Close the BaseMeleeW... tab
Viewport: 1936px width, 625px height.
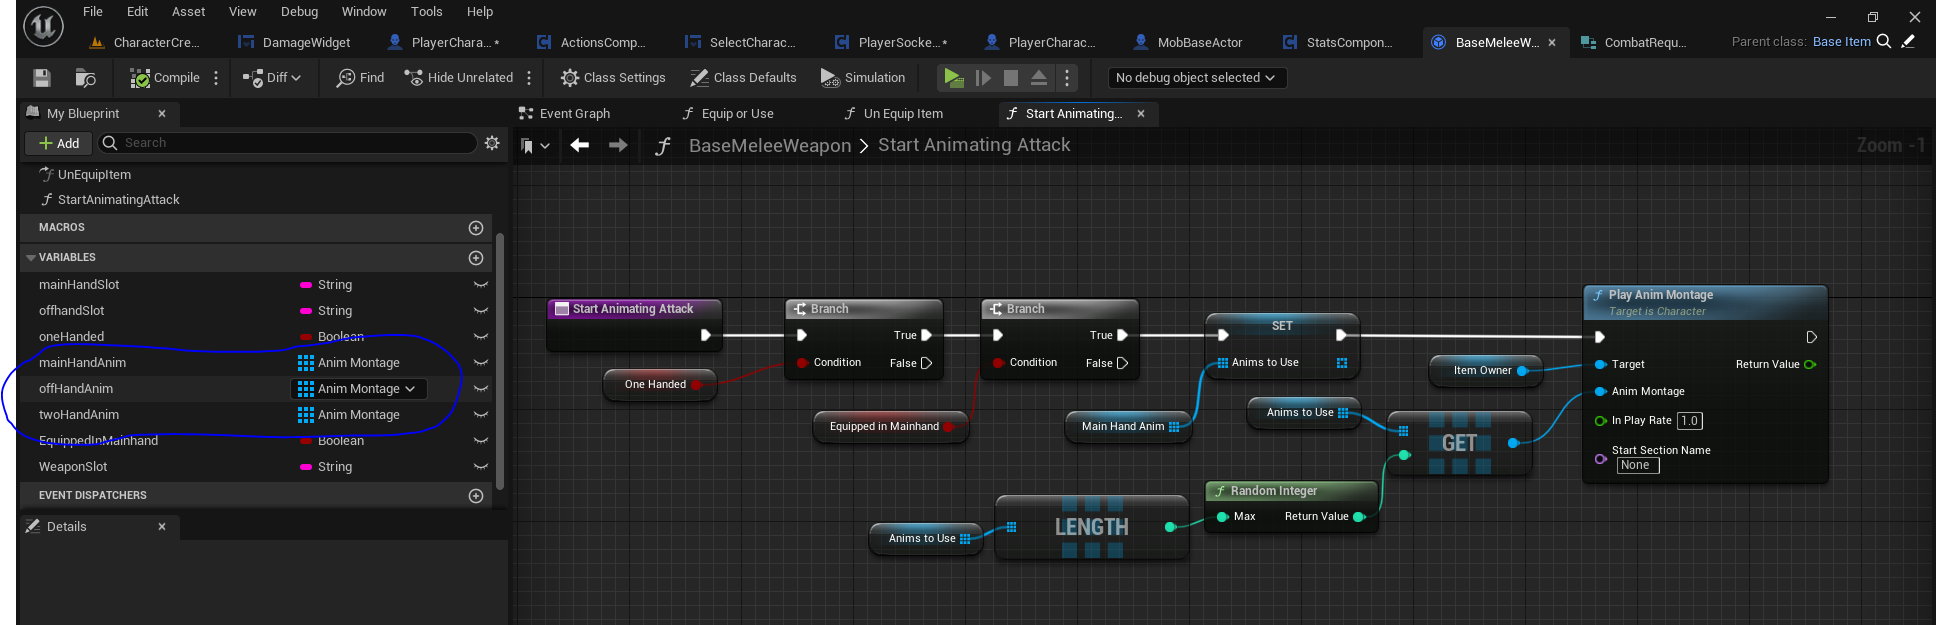(x=1552, y=42)
